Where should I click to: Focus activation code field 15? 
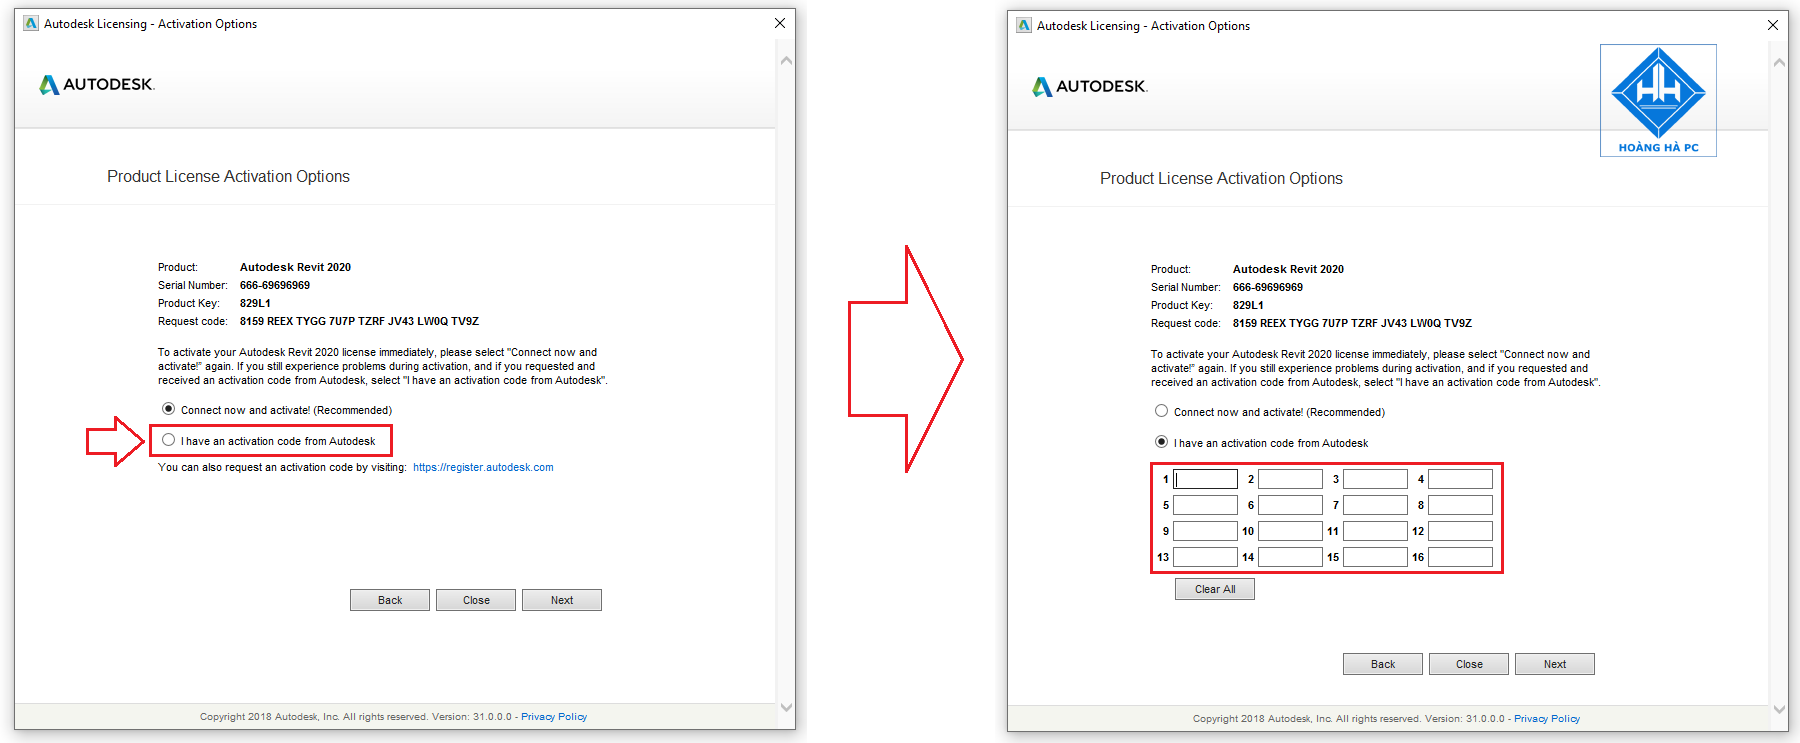coord(1375,557)
